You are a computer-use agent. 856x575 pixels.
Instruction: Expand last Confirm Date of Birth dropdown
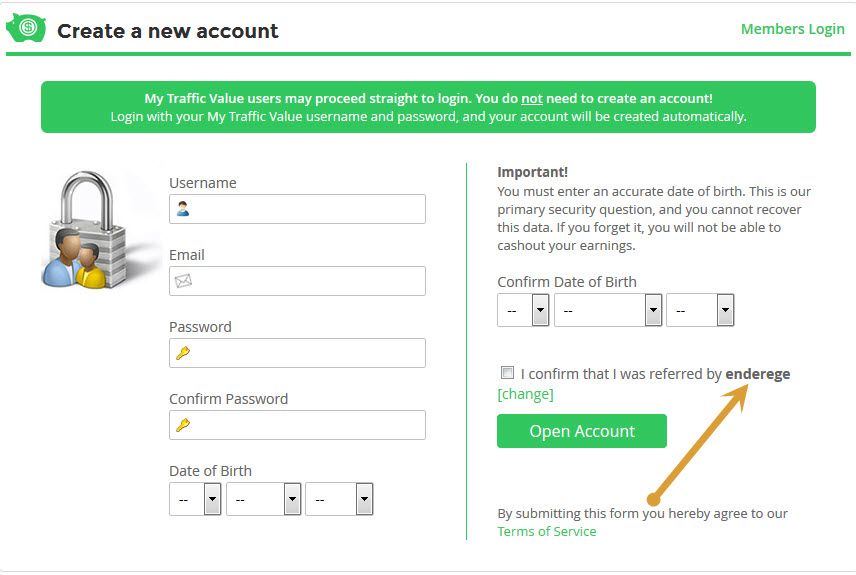(700, 310)
